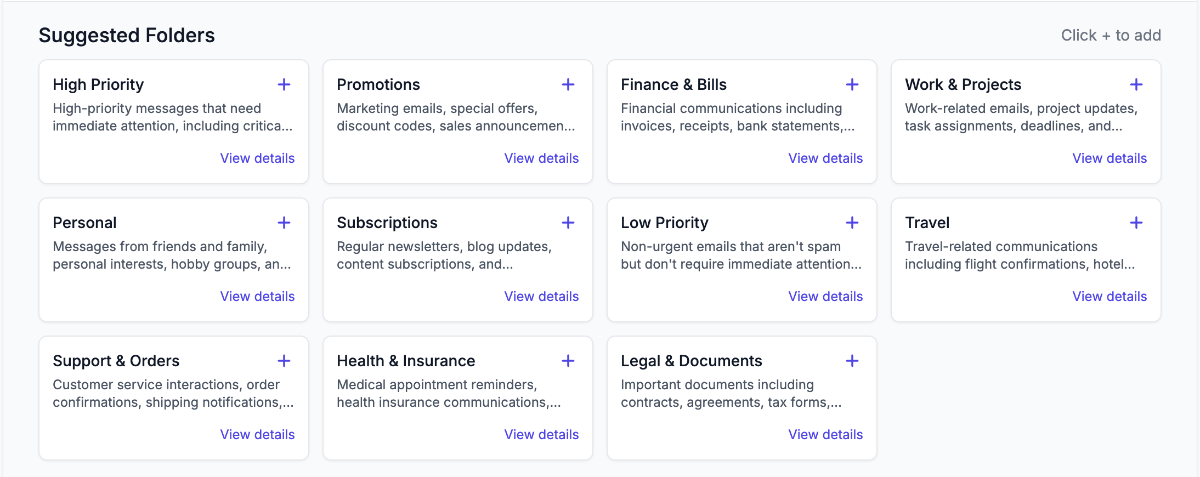The height and width of the screenshot is (477, 1200).
Task: Add Work & Projects folder via plus
Action: (1136, 85)
